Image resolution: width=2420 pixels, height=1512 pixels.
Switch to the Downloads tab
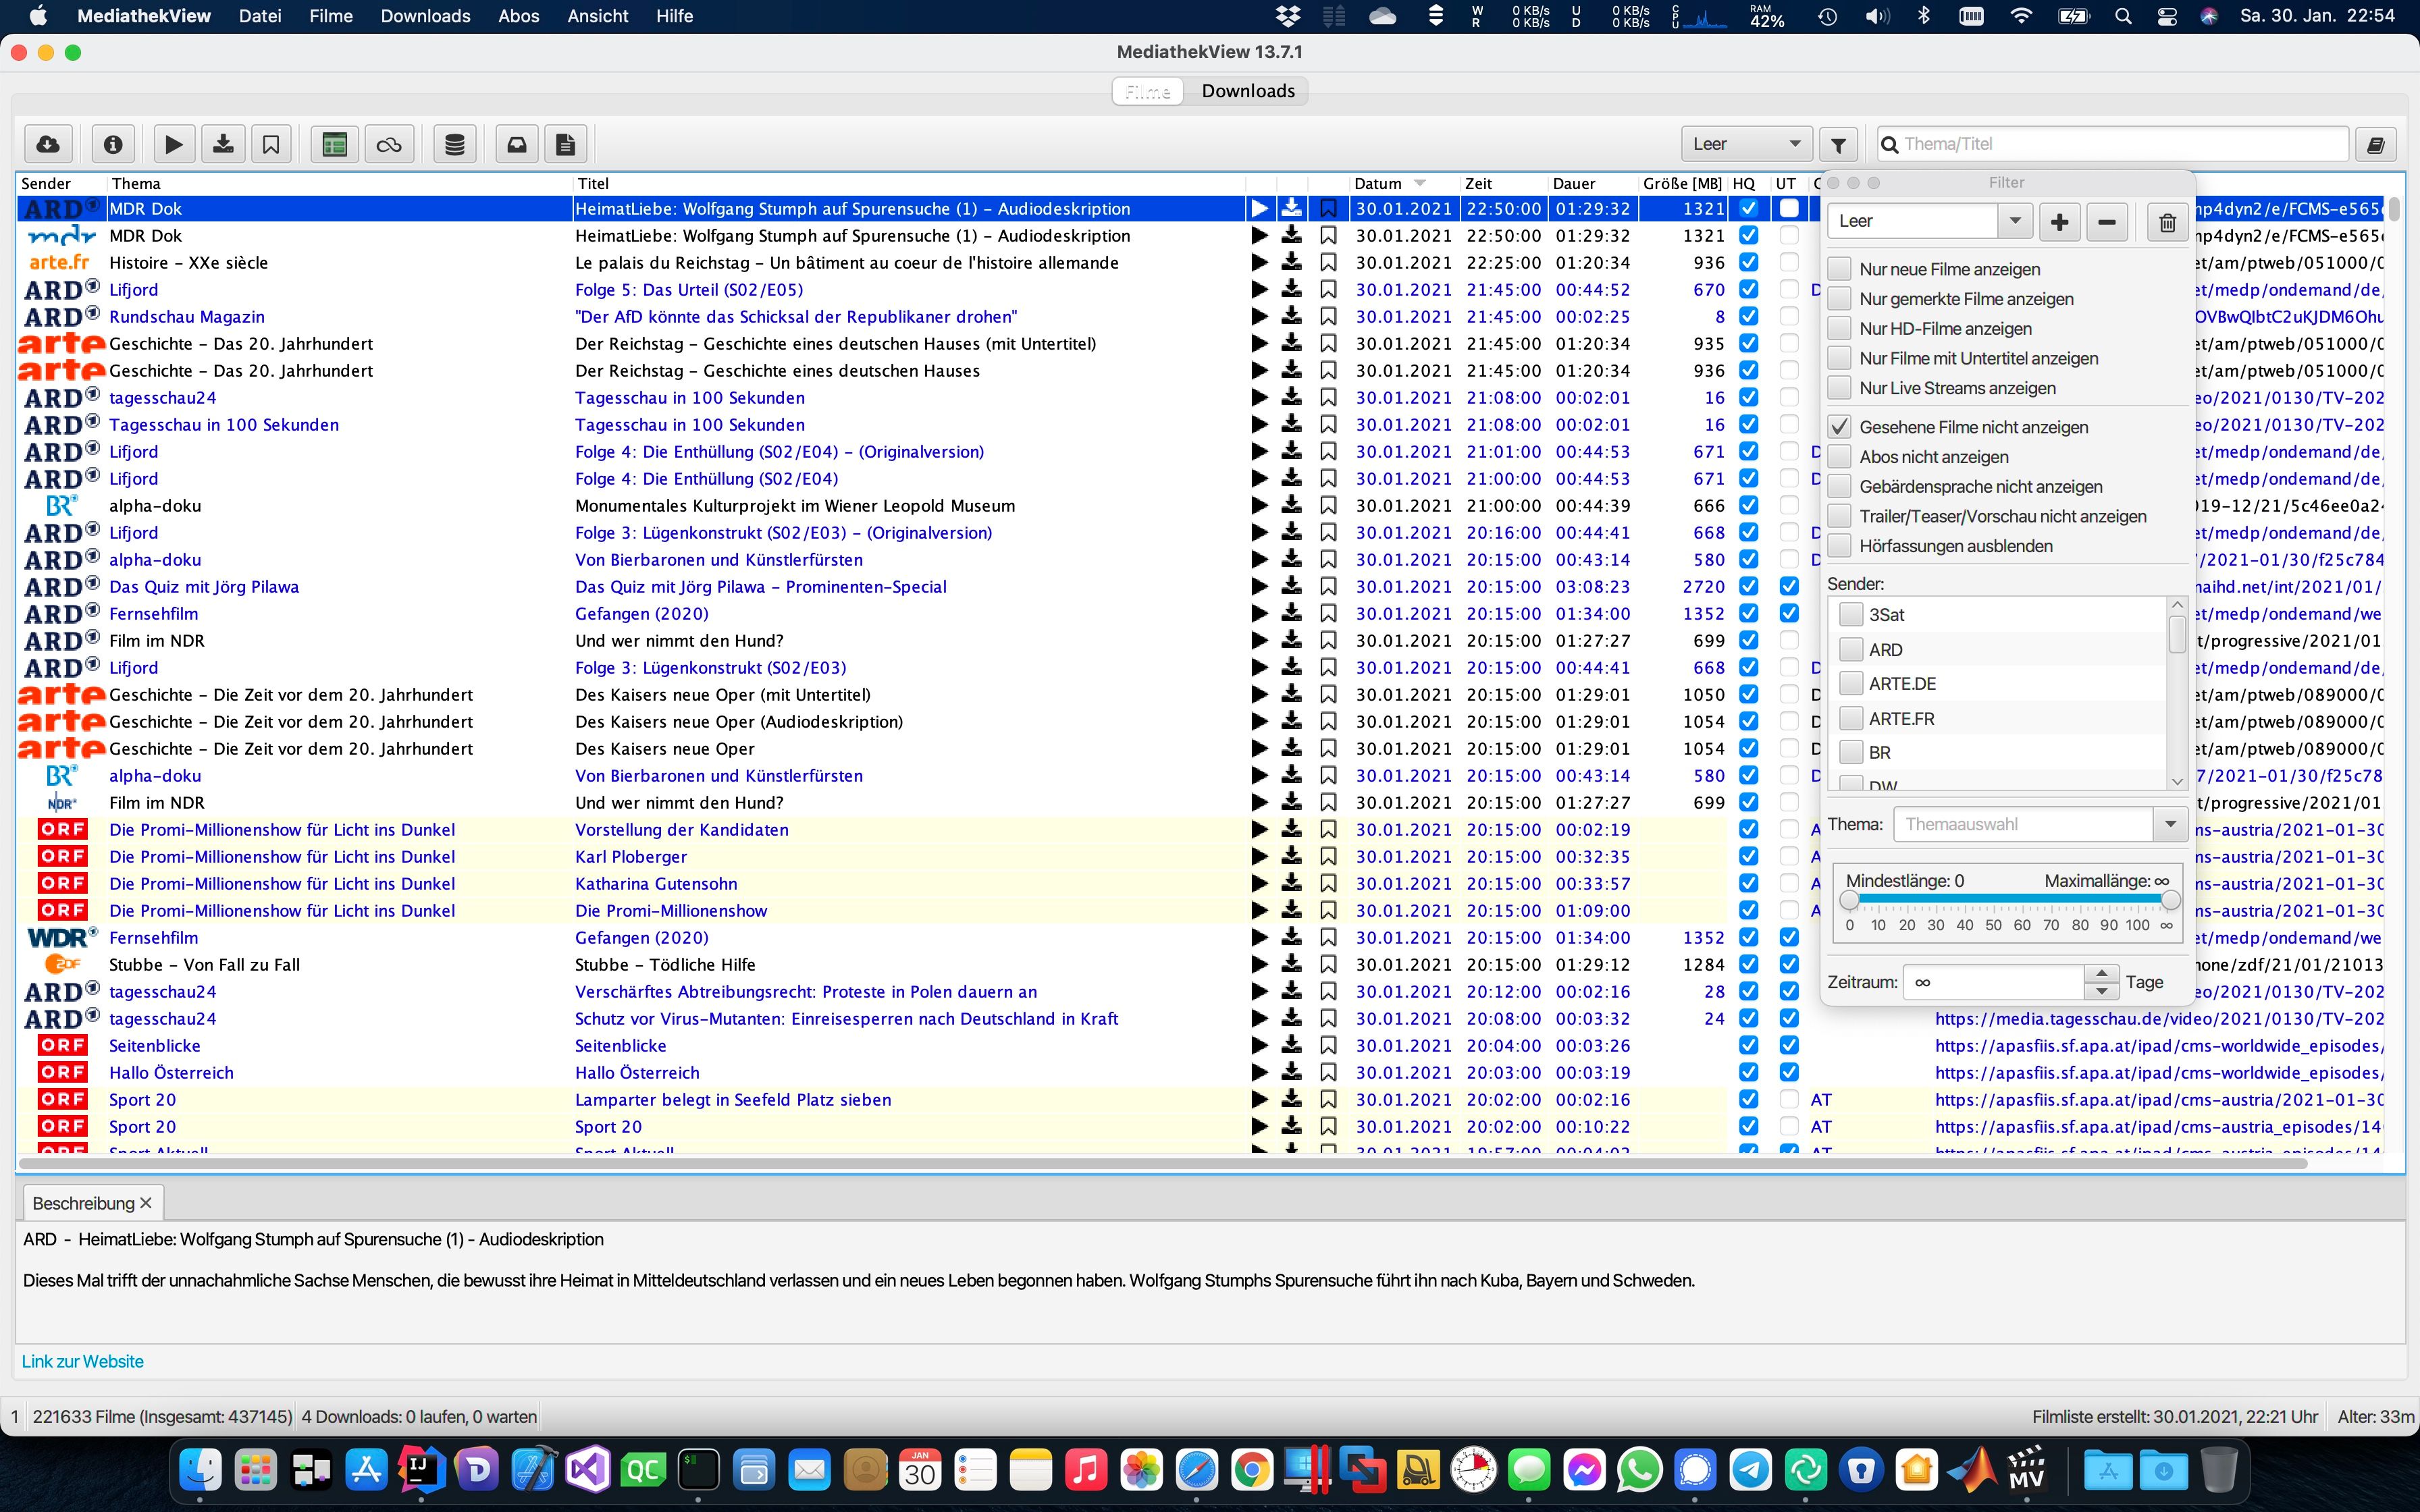(1248, 91)
